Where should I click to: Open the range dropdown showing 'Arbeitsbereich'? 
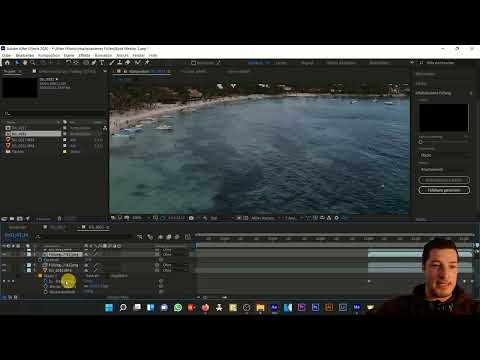(x=443, y=170)
